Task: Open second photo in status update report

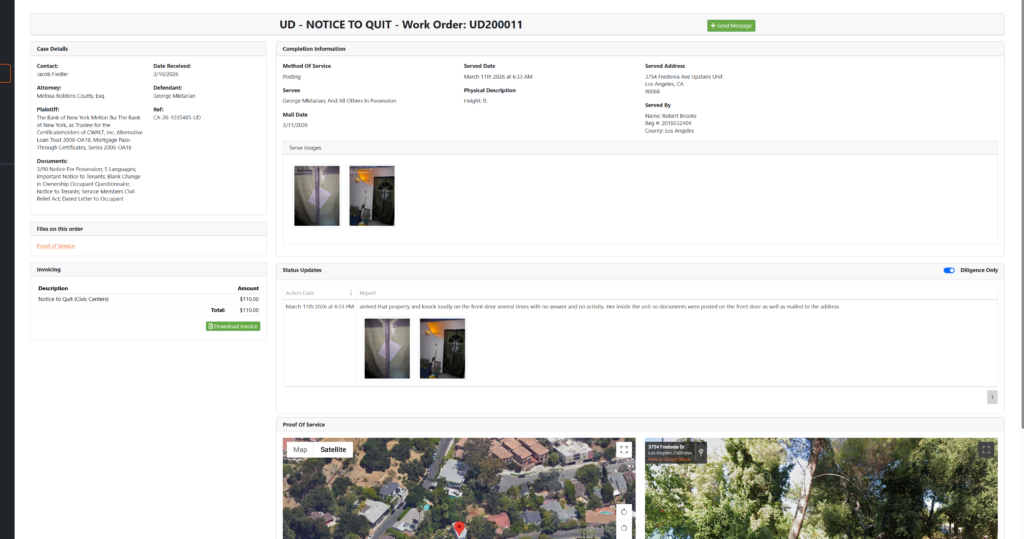Action: click(x=442, y=348)
